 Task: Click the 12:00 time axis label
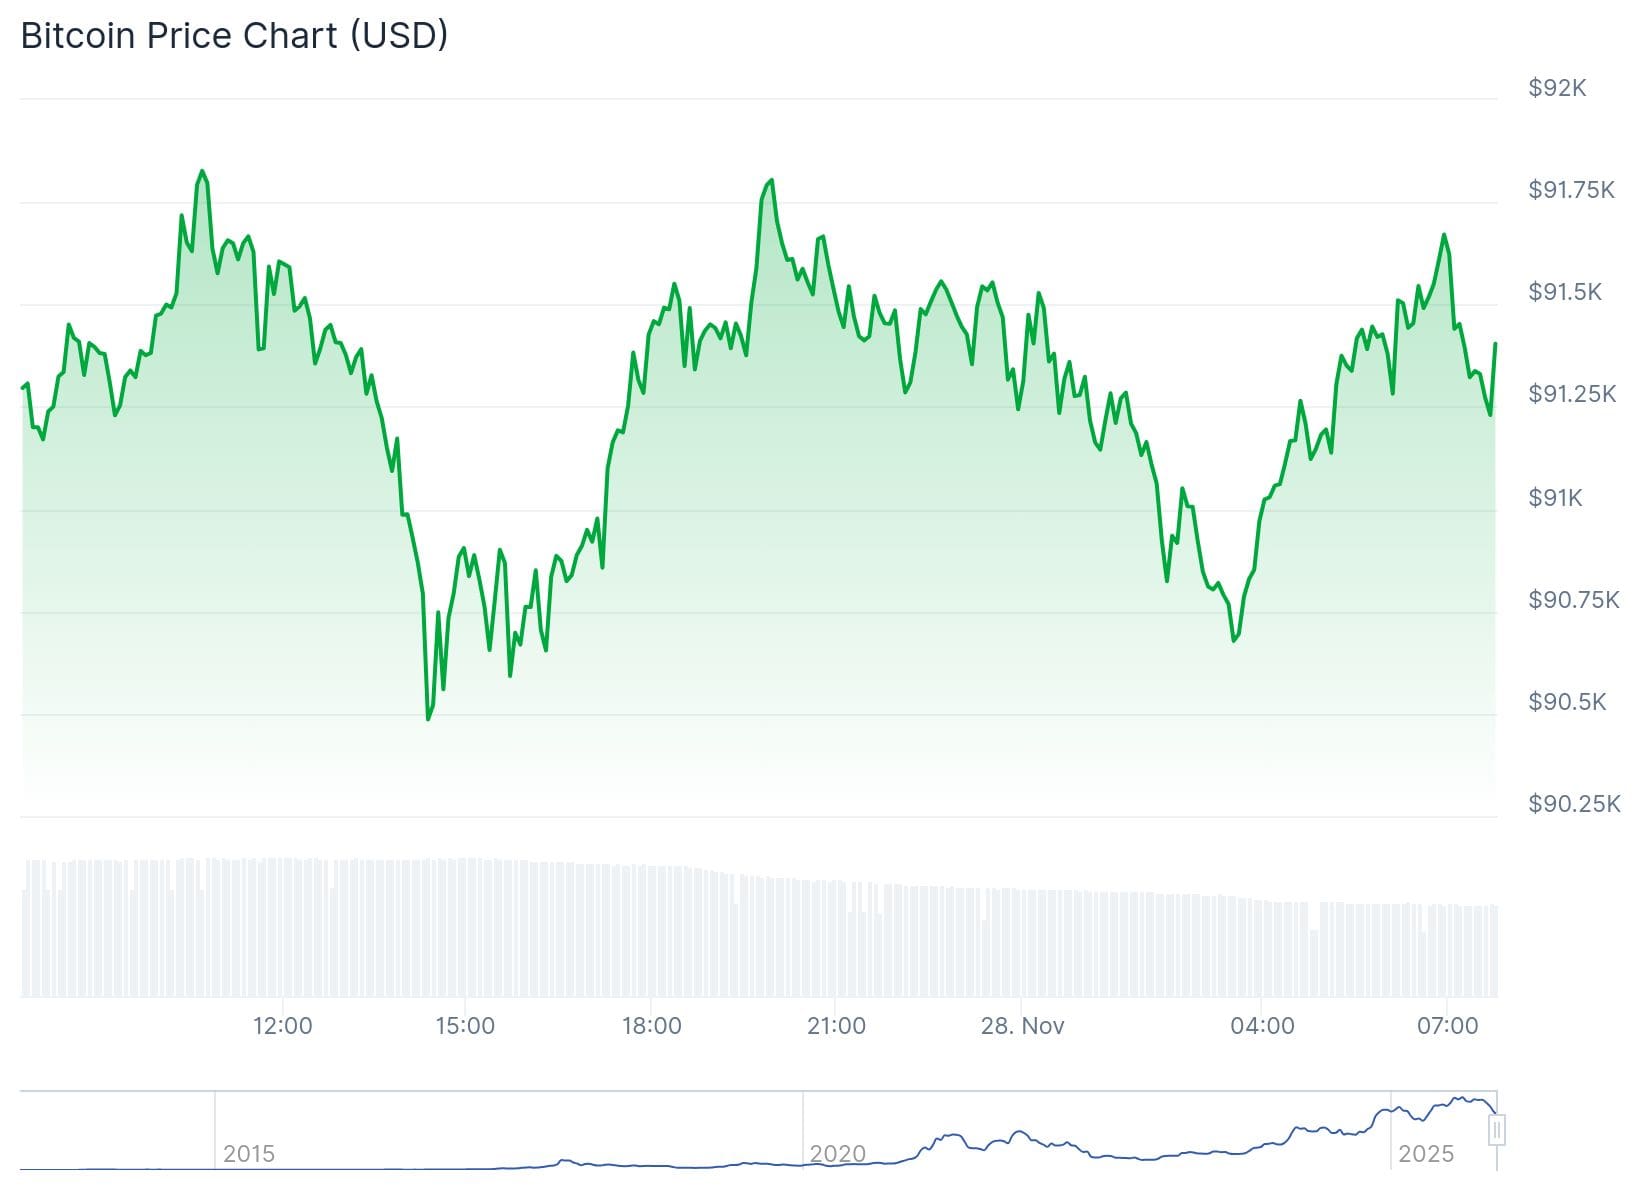(x=282, y=1026)
